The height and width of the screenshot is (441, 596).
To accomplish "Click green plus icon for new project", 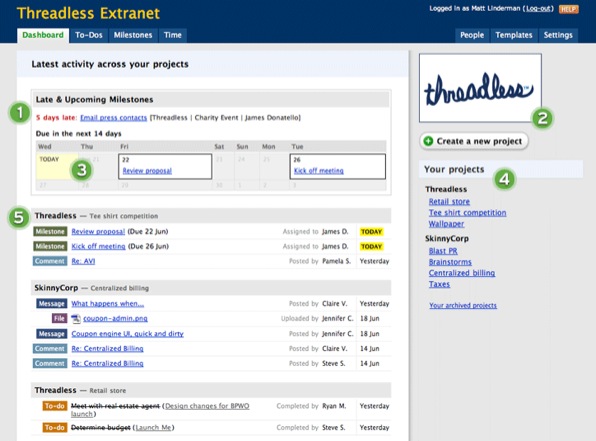I will (x=428, y=141).
